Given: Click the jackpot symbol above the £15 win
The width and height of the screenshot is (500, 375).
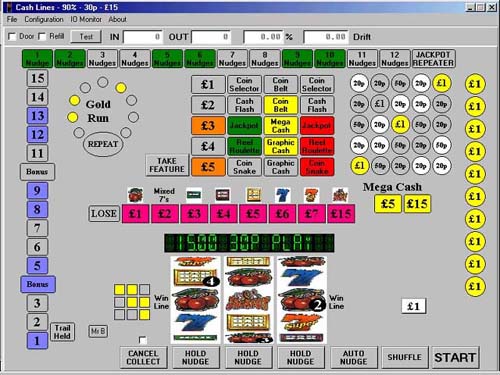Looking at the screenshot, I should pos(341,195).
